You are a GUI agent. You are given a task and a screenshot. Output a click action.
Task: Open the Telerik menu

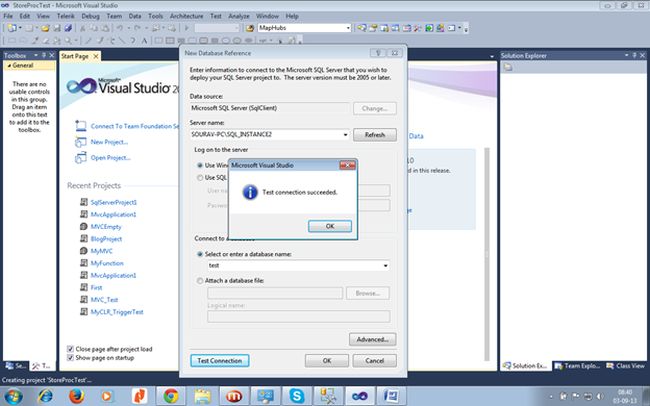click(65, 16)
